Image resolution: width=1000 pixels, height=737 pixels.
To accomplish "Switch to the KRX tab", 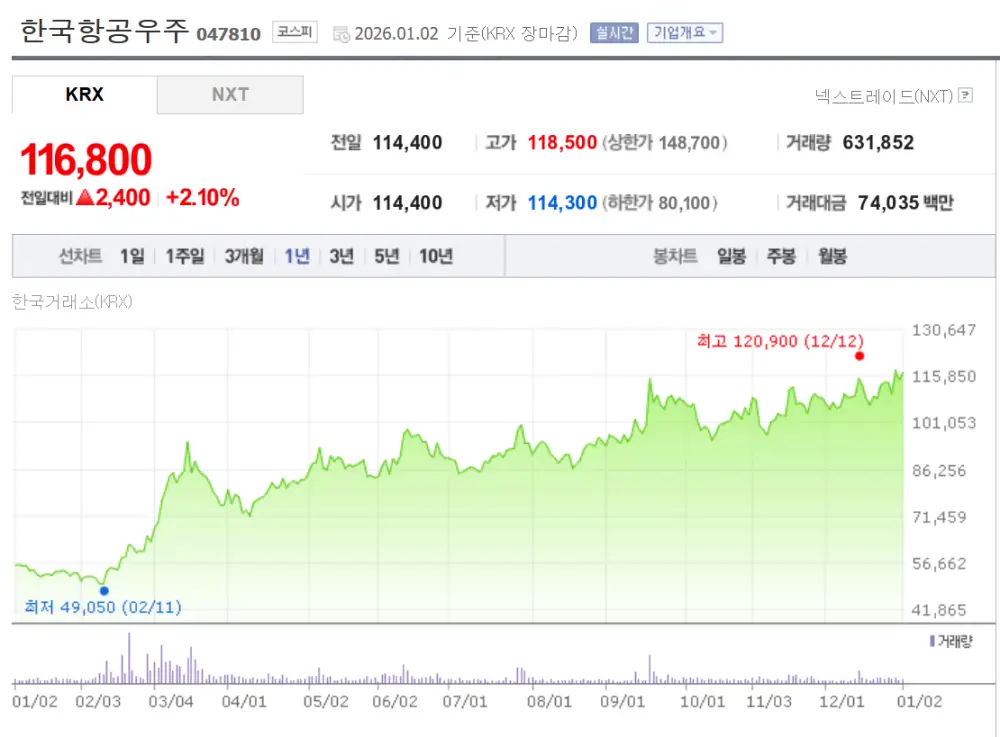I will [x=84, y=94].
